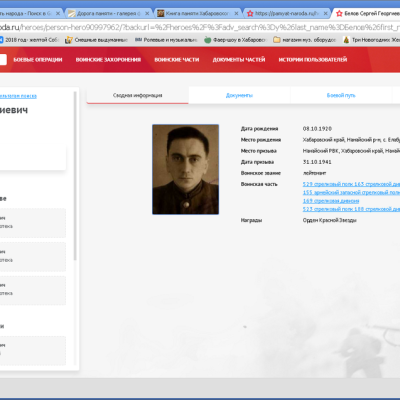Viewport: 400px width, 400px height.
Task: Click the folder icon of 'магазин муз.' bookmark
Action: 277,40
